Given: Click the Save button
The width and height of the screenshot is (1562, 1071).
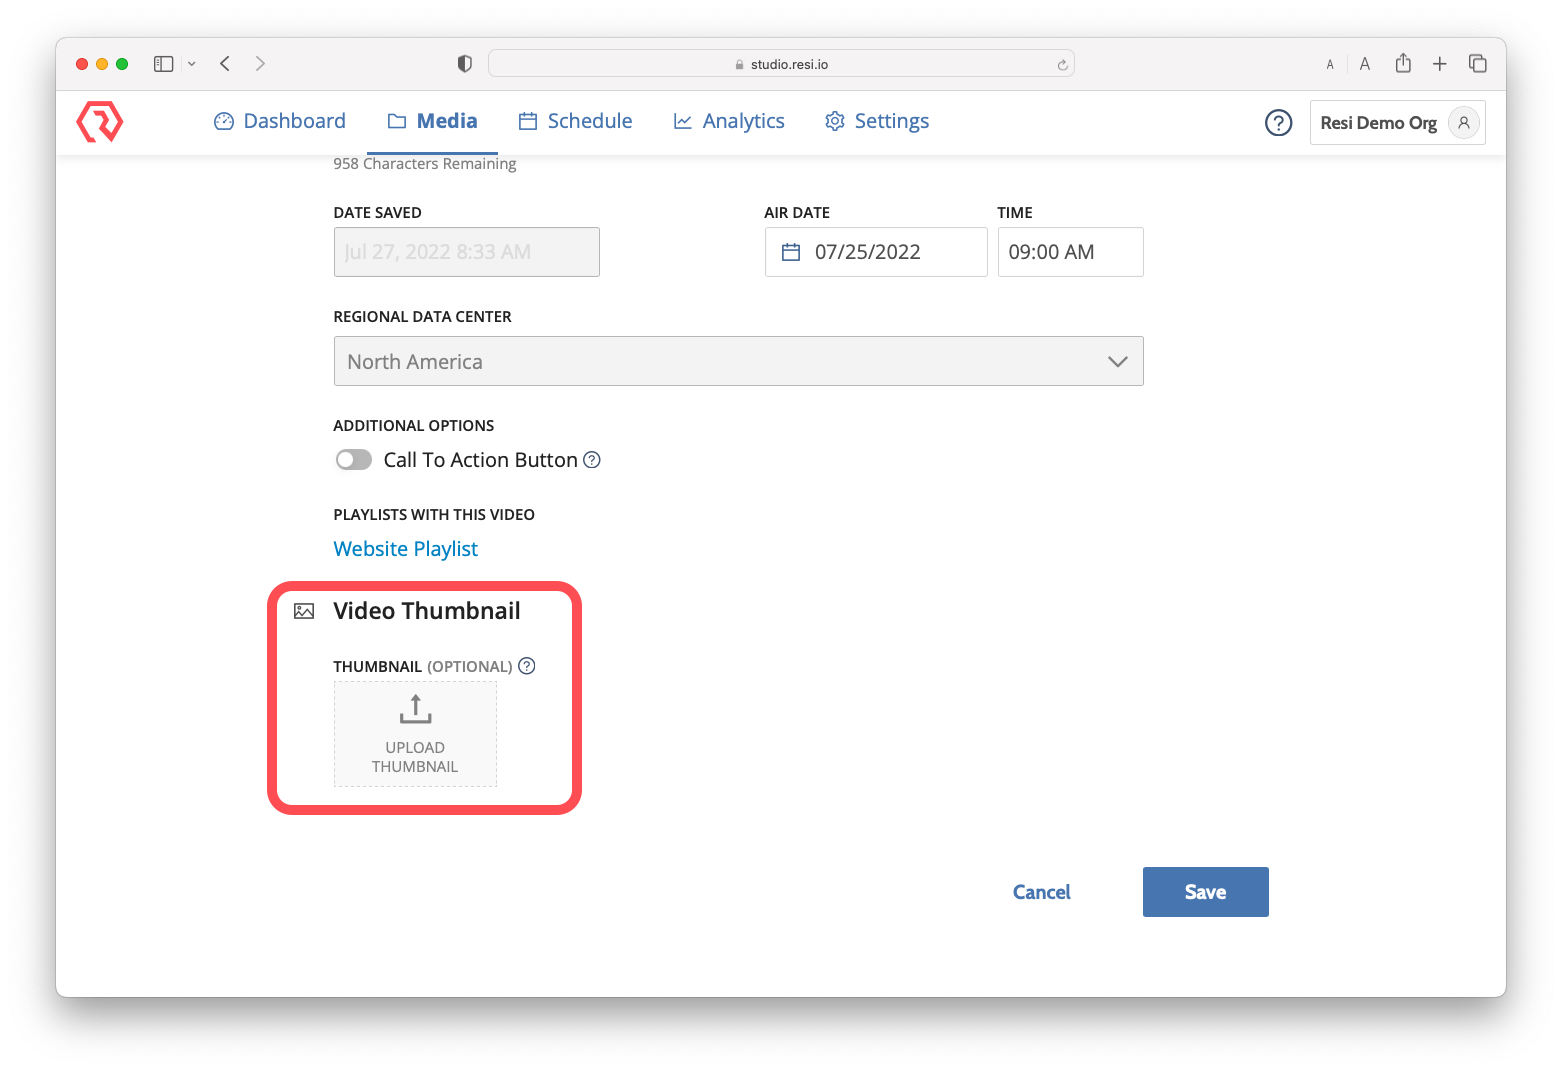Looking at the screenshot, I should [x=1206, y=892].
